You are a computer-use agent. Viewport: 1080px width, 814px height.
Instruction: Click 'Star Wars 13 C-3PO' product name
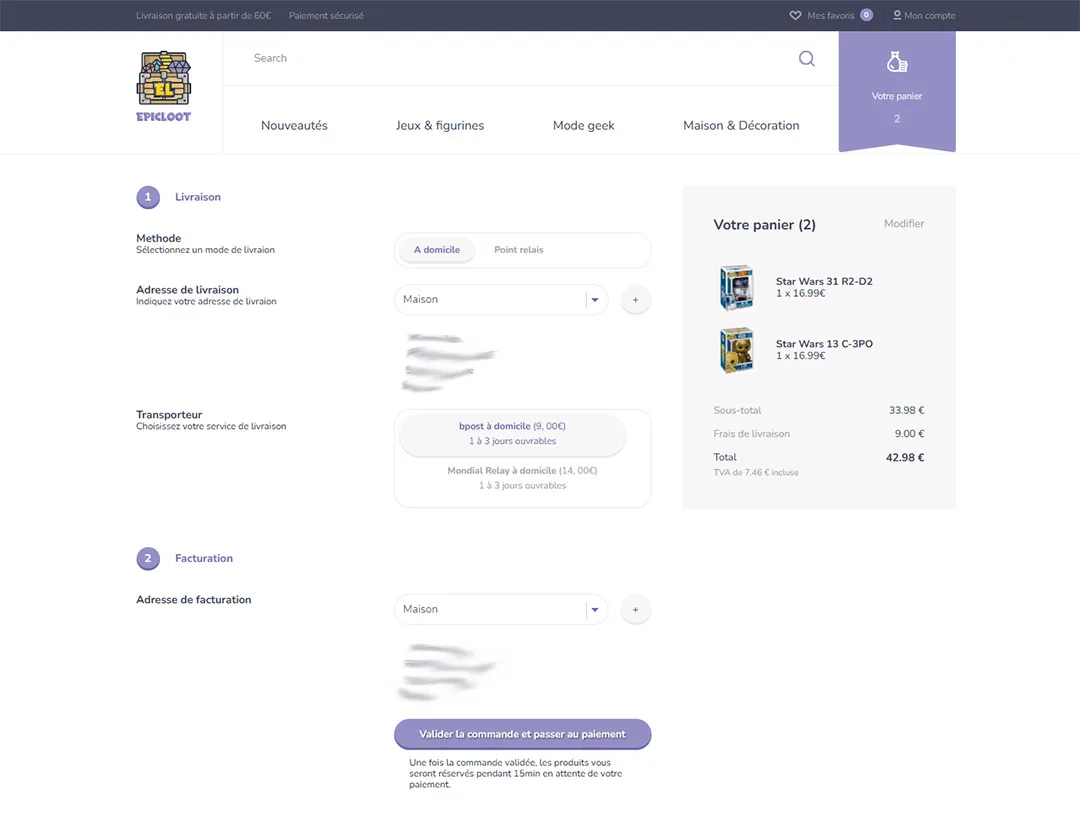[824, 344]
